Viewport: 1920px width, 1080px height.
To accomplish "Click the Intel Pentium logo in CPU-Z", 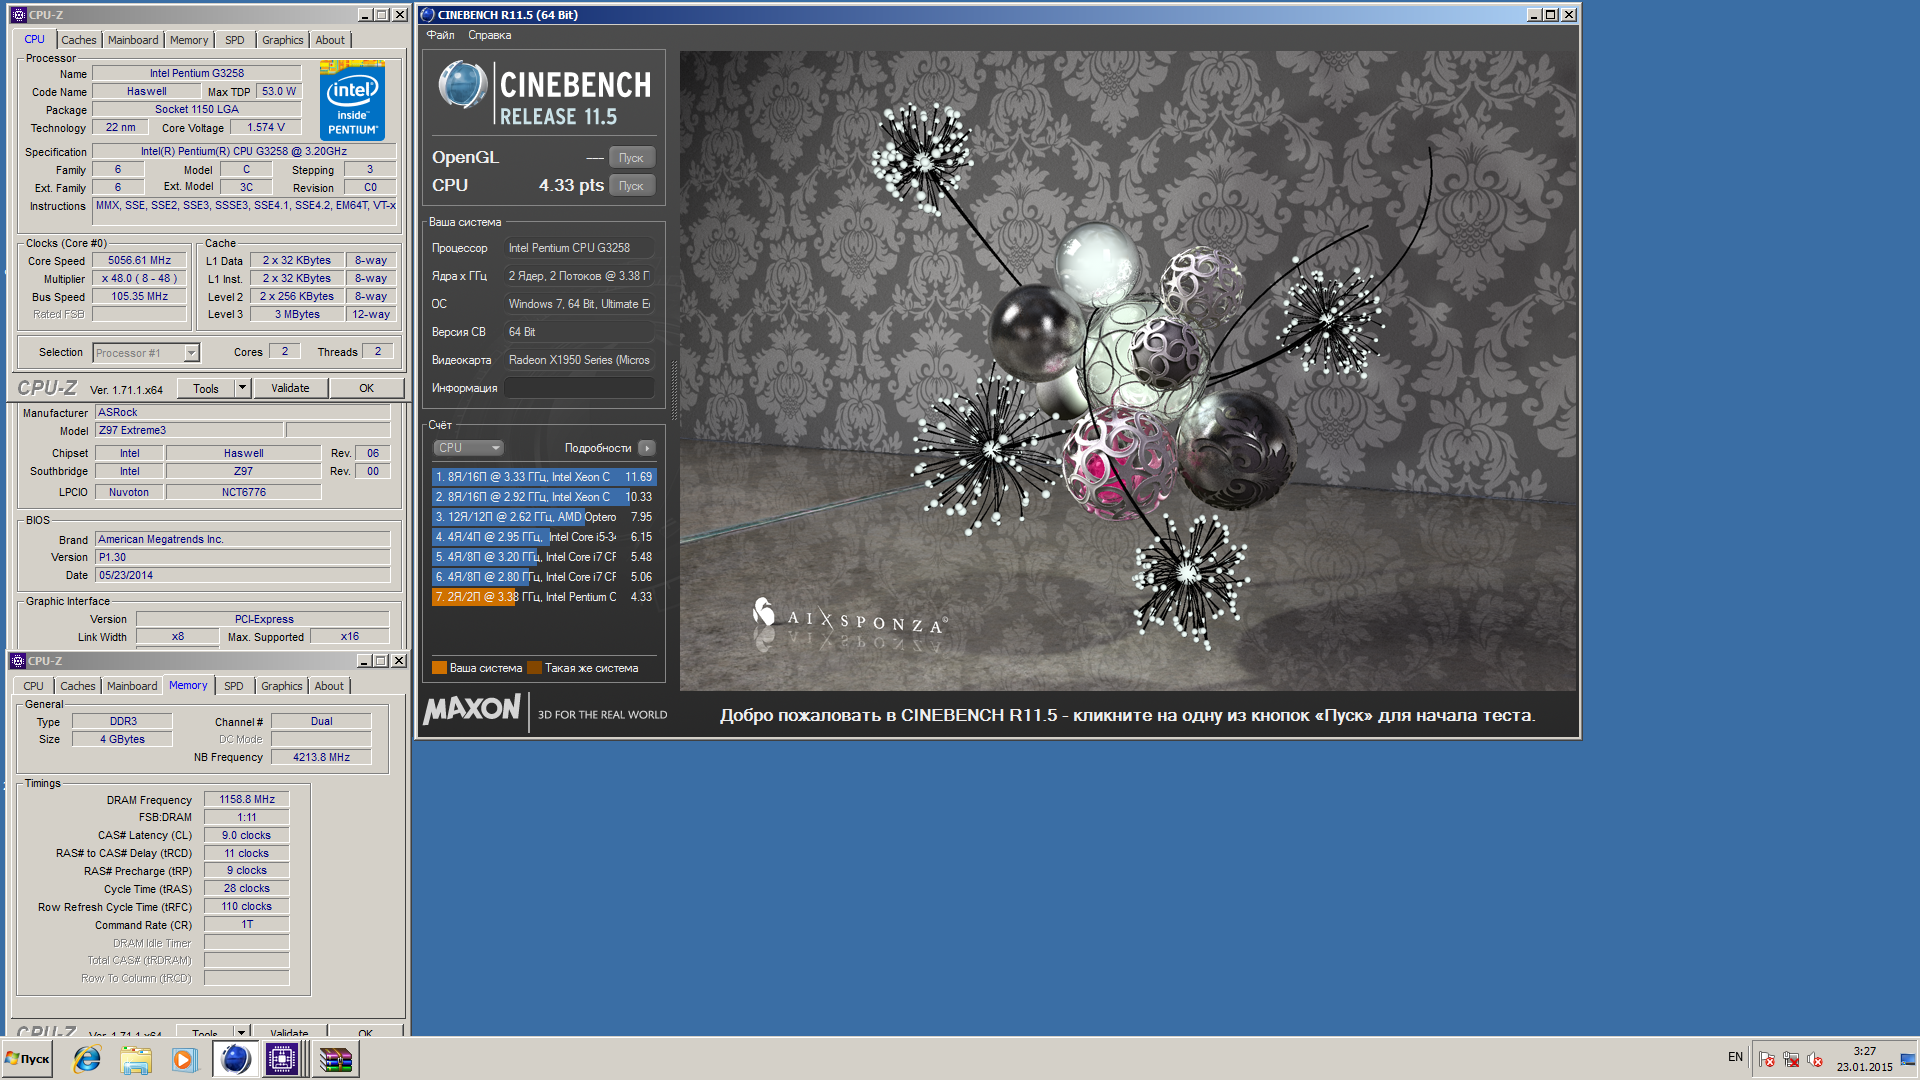I will pos(353,100).
